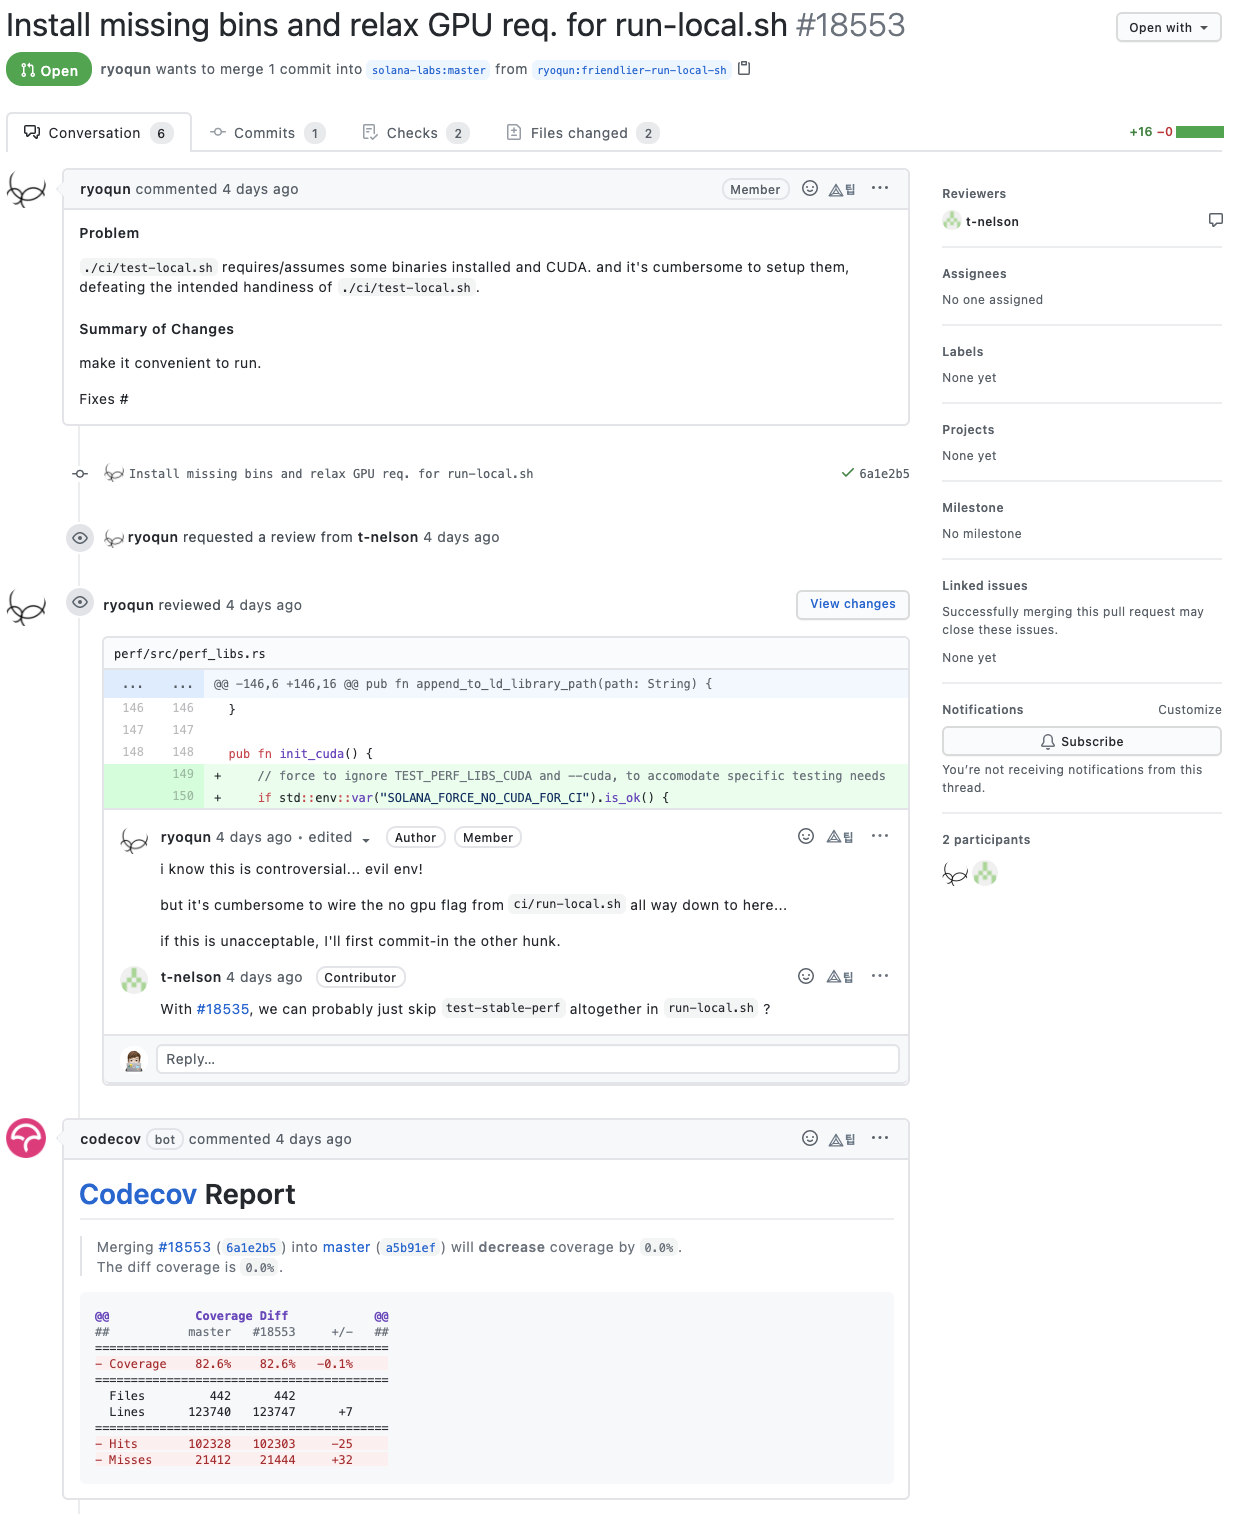Open master link in Codecov report

[346, 1247]
